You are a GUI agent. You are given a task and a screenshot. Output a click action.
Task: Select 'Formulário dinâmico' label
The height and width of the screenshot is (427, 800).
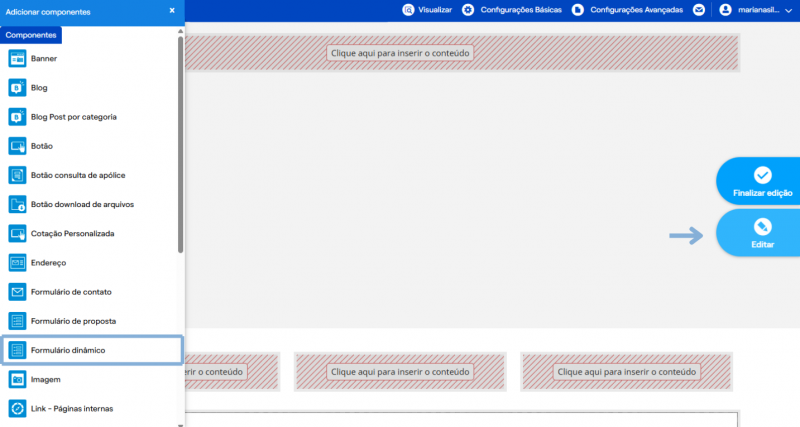point(68,350)
